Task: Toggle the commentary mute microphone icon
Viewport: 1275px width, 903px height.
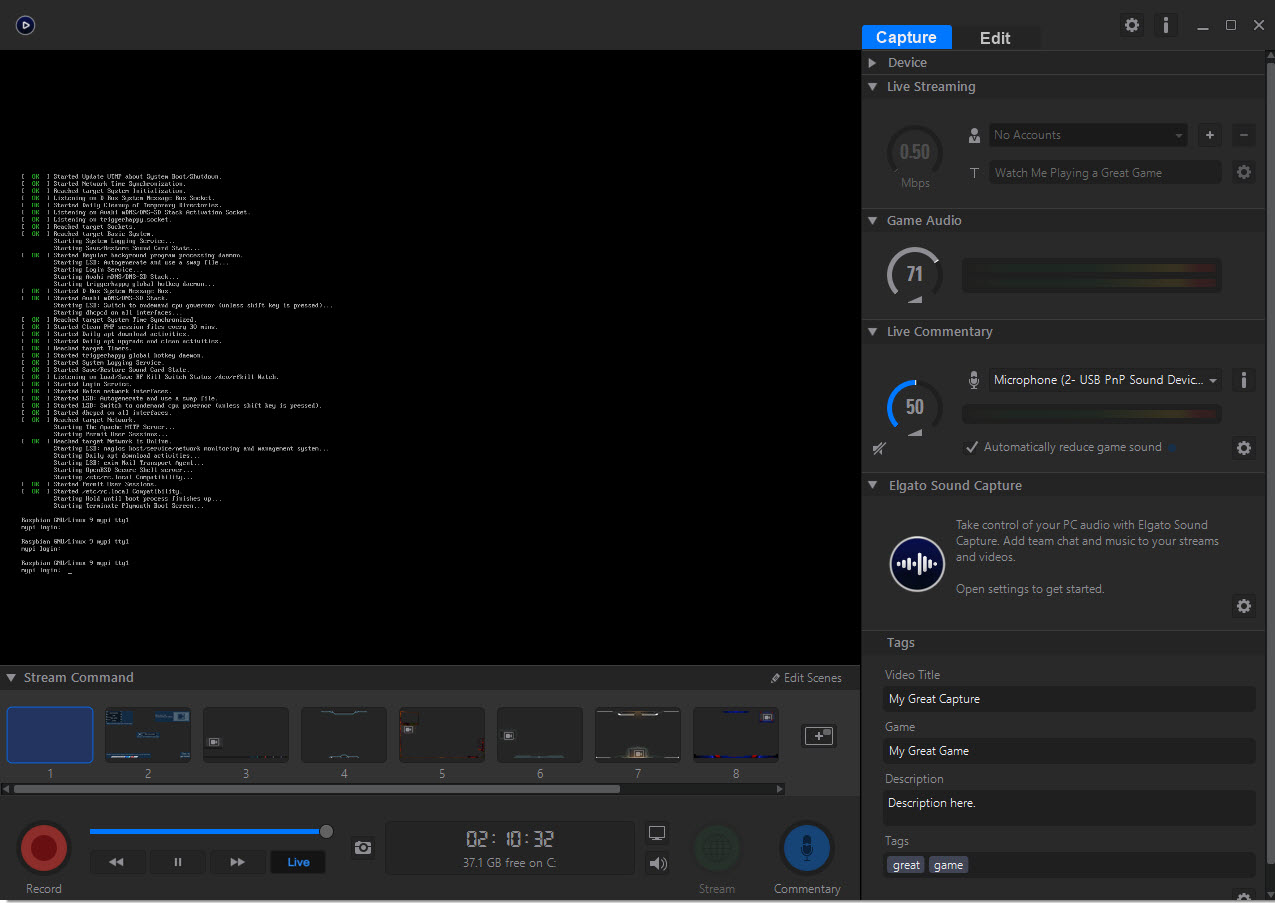Action: [879, 449]
